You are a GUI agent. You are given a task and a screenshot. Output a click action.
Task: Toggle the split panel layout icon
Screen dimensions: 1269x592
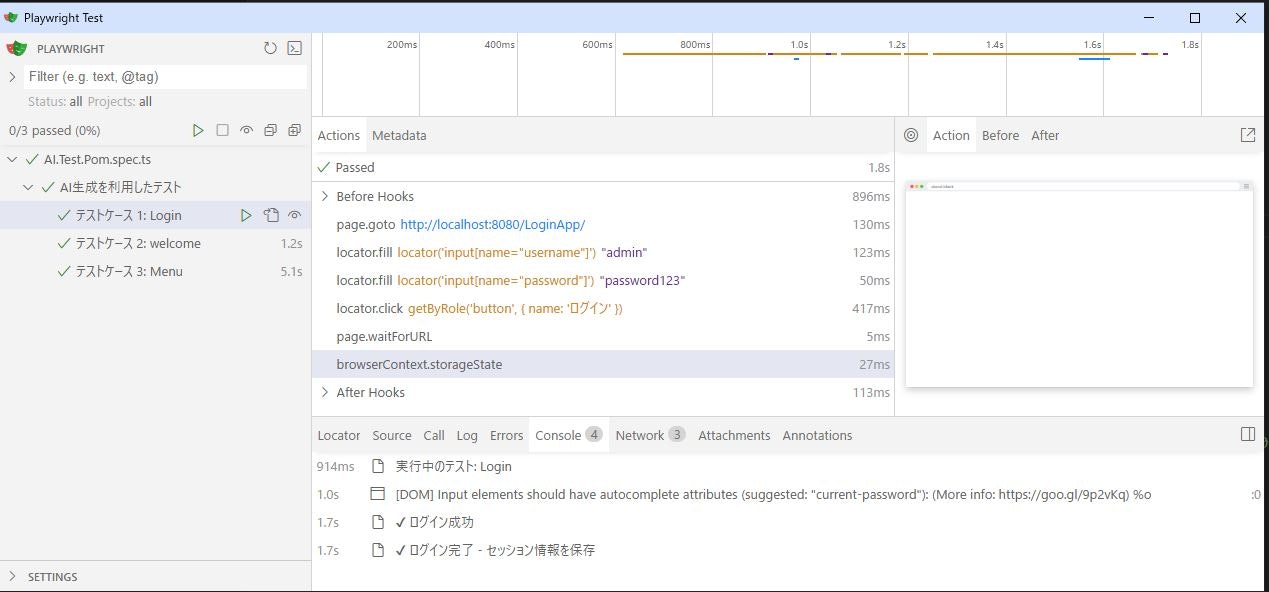click(x=1247, y=434)
